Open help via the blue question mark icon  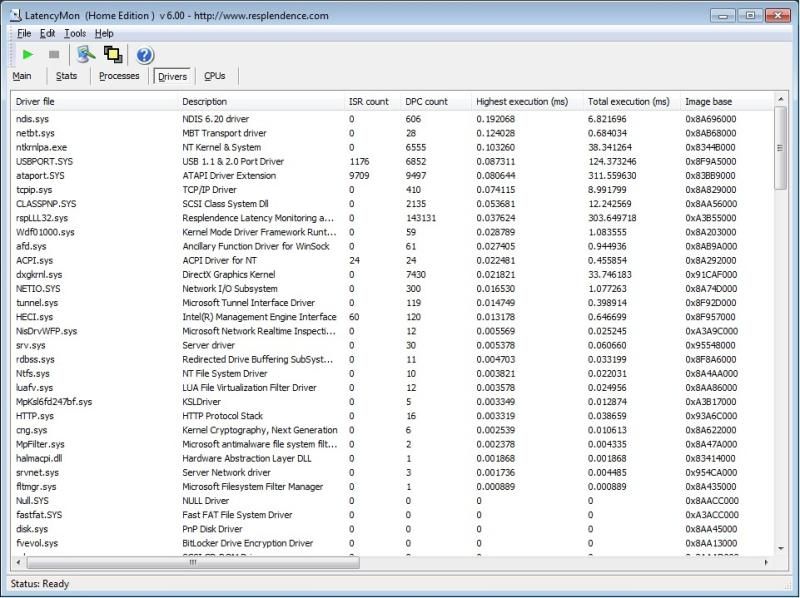(x=144, y=55)
